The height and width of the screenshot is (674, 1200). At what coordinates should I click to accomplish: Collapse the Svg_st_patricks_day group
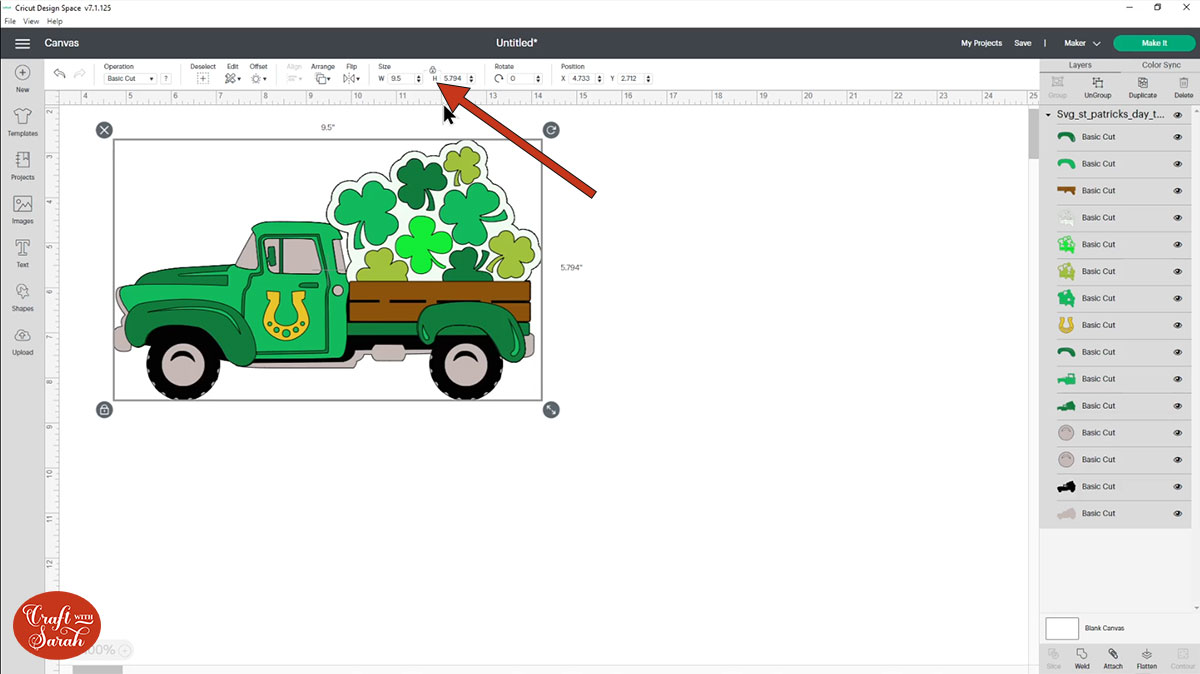pyautogui.click(x=1047, y=114)
